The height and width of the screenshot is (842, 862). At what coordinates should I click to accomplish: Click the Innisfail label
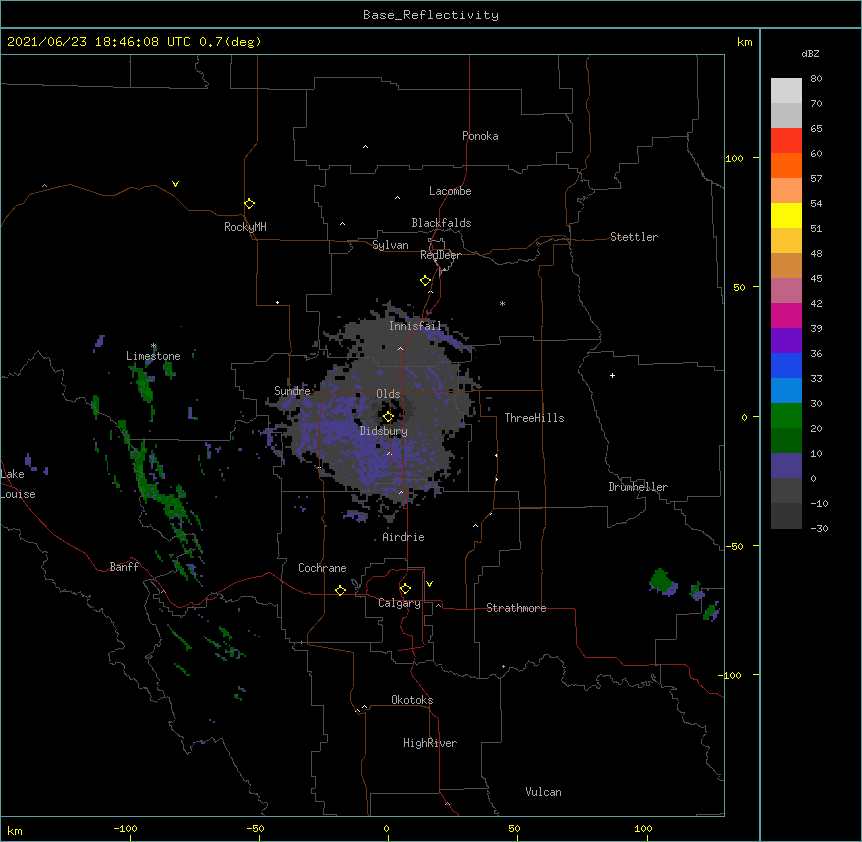[x=415, y=326]
